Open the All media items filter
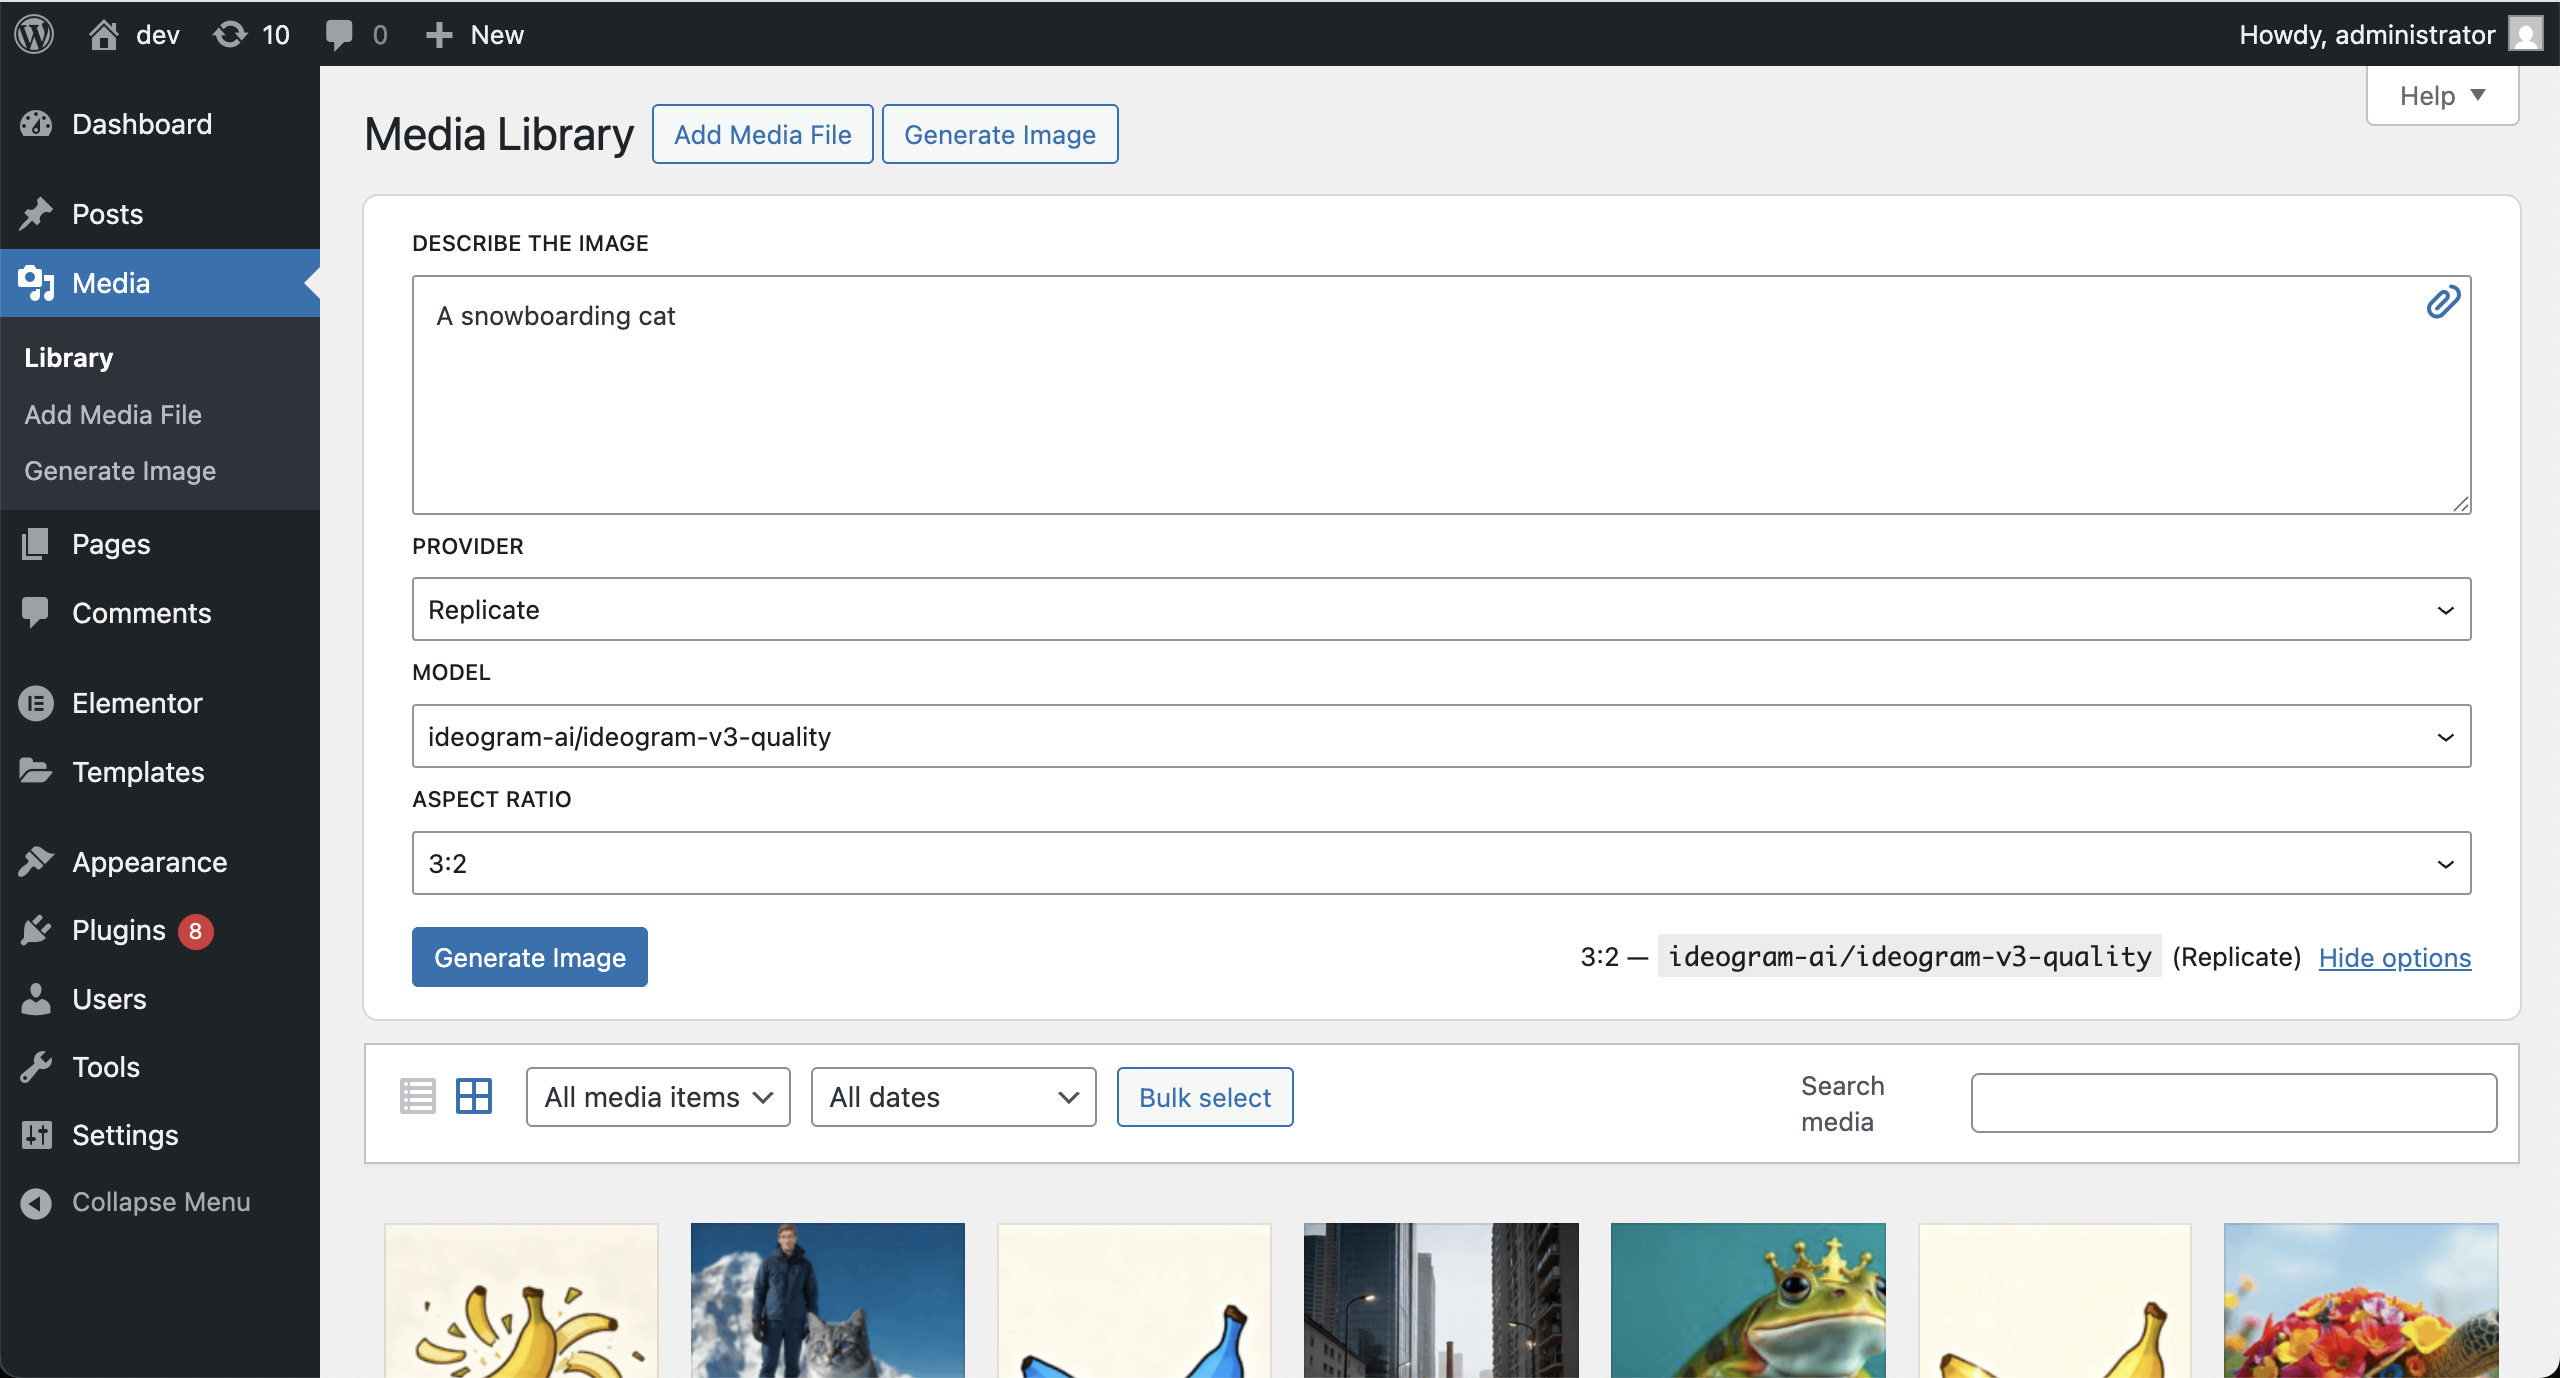Image resolution: width=2560 pixels, height=1378 pixels. 658,1097
